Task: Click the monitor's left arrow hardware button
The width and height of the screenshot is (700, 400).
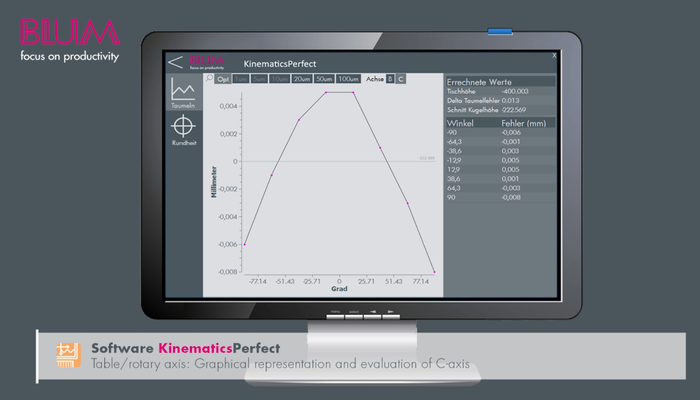Action: 372,316
